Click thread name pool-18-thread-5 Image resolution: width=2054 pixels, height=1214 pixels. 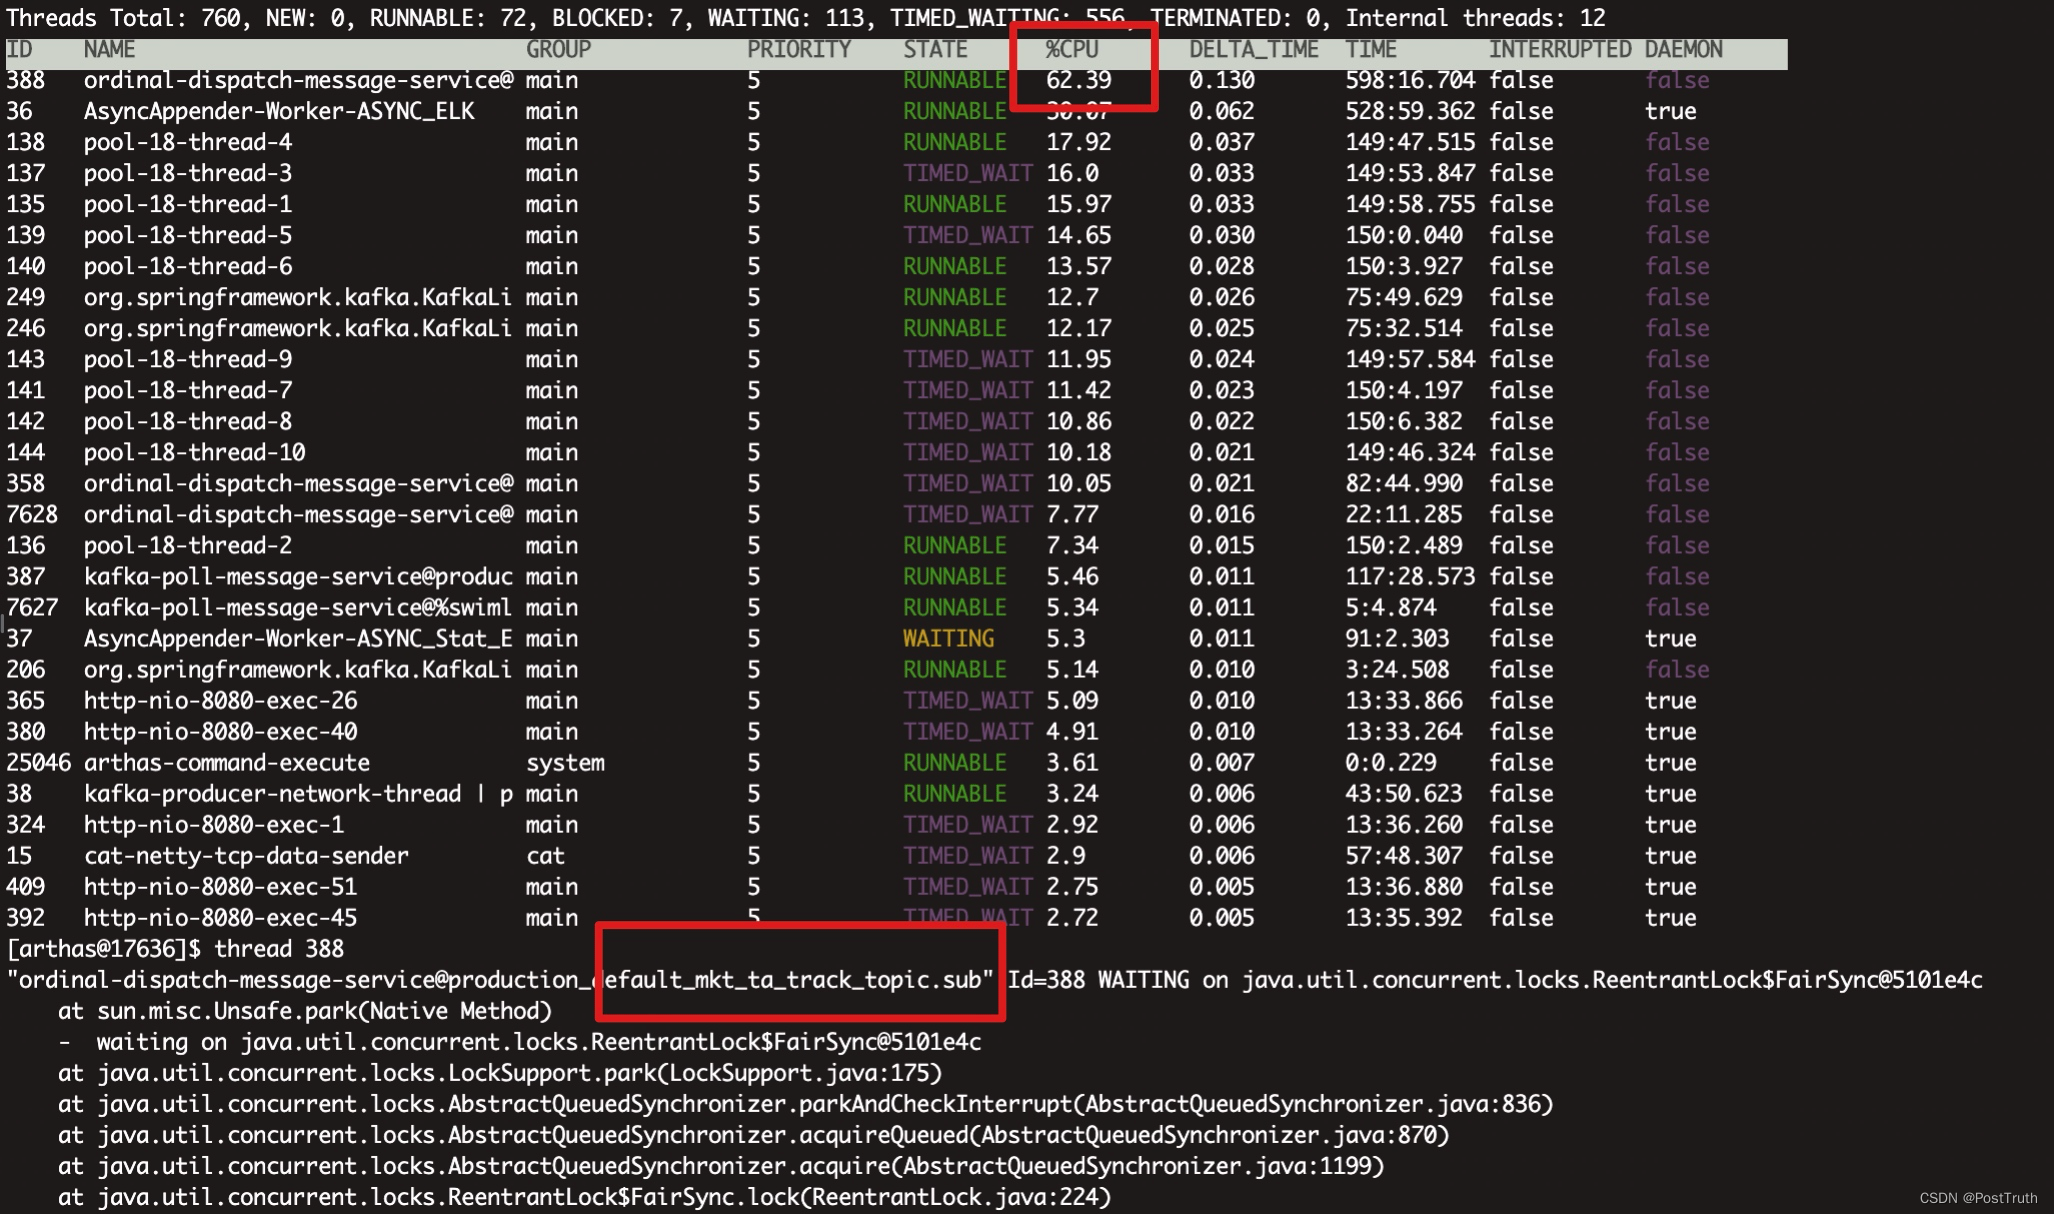(188, 235)
